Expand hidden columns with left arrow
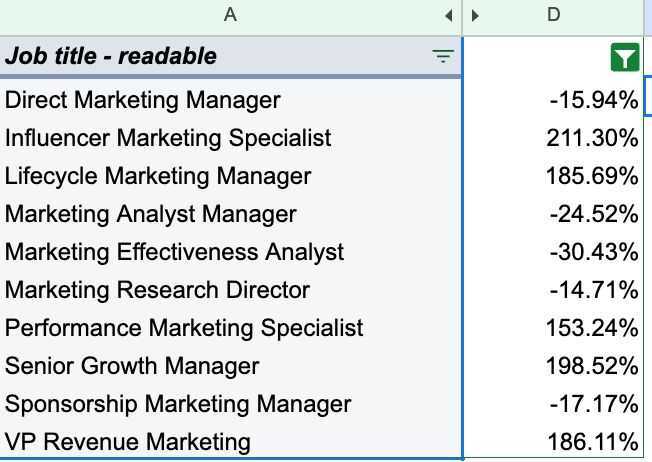This screenshot has height=462, width=652. [x=448, y=16]
